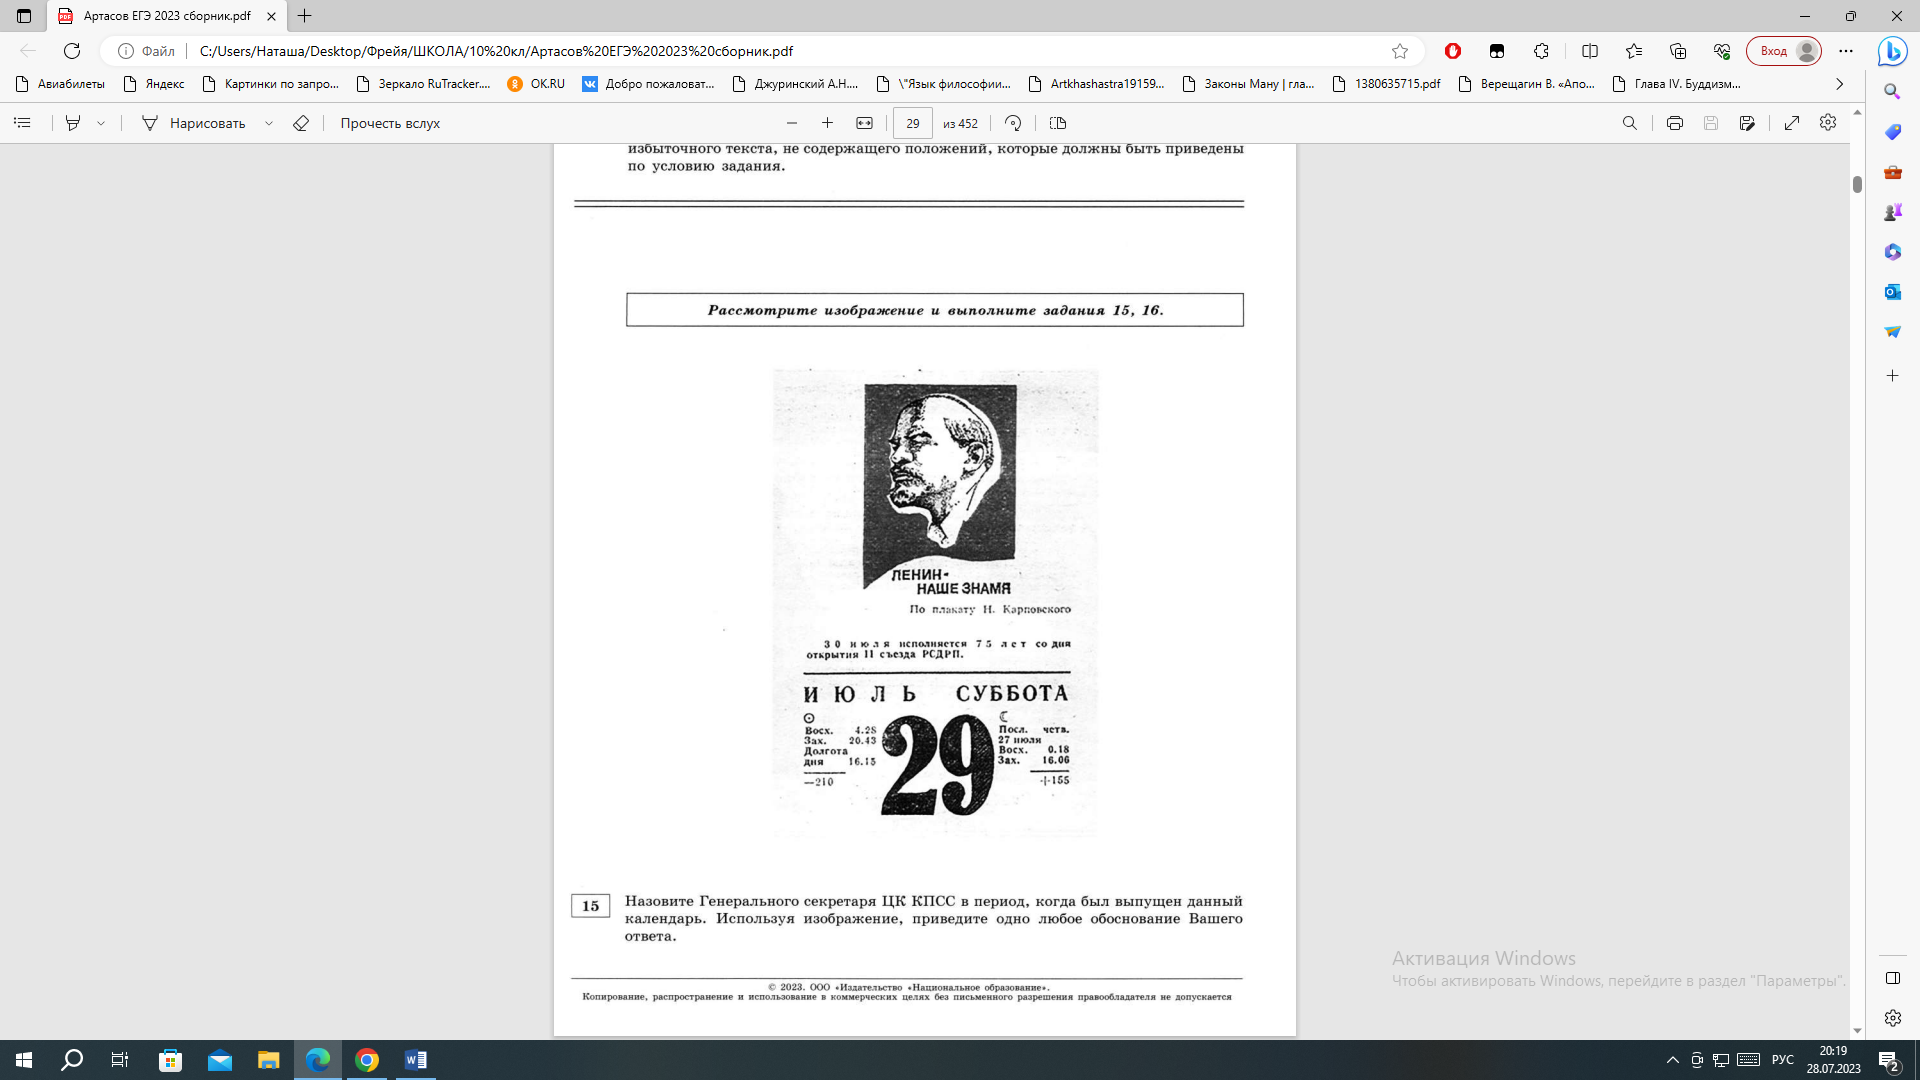1920x1080 pixels.
Task: Open sidebar Microsoft 365 icon
Action: pyautogui.click(x=1892, y=252)
